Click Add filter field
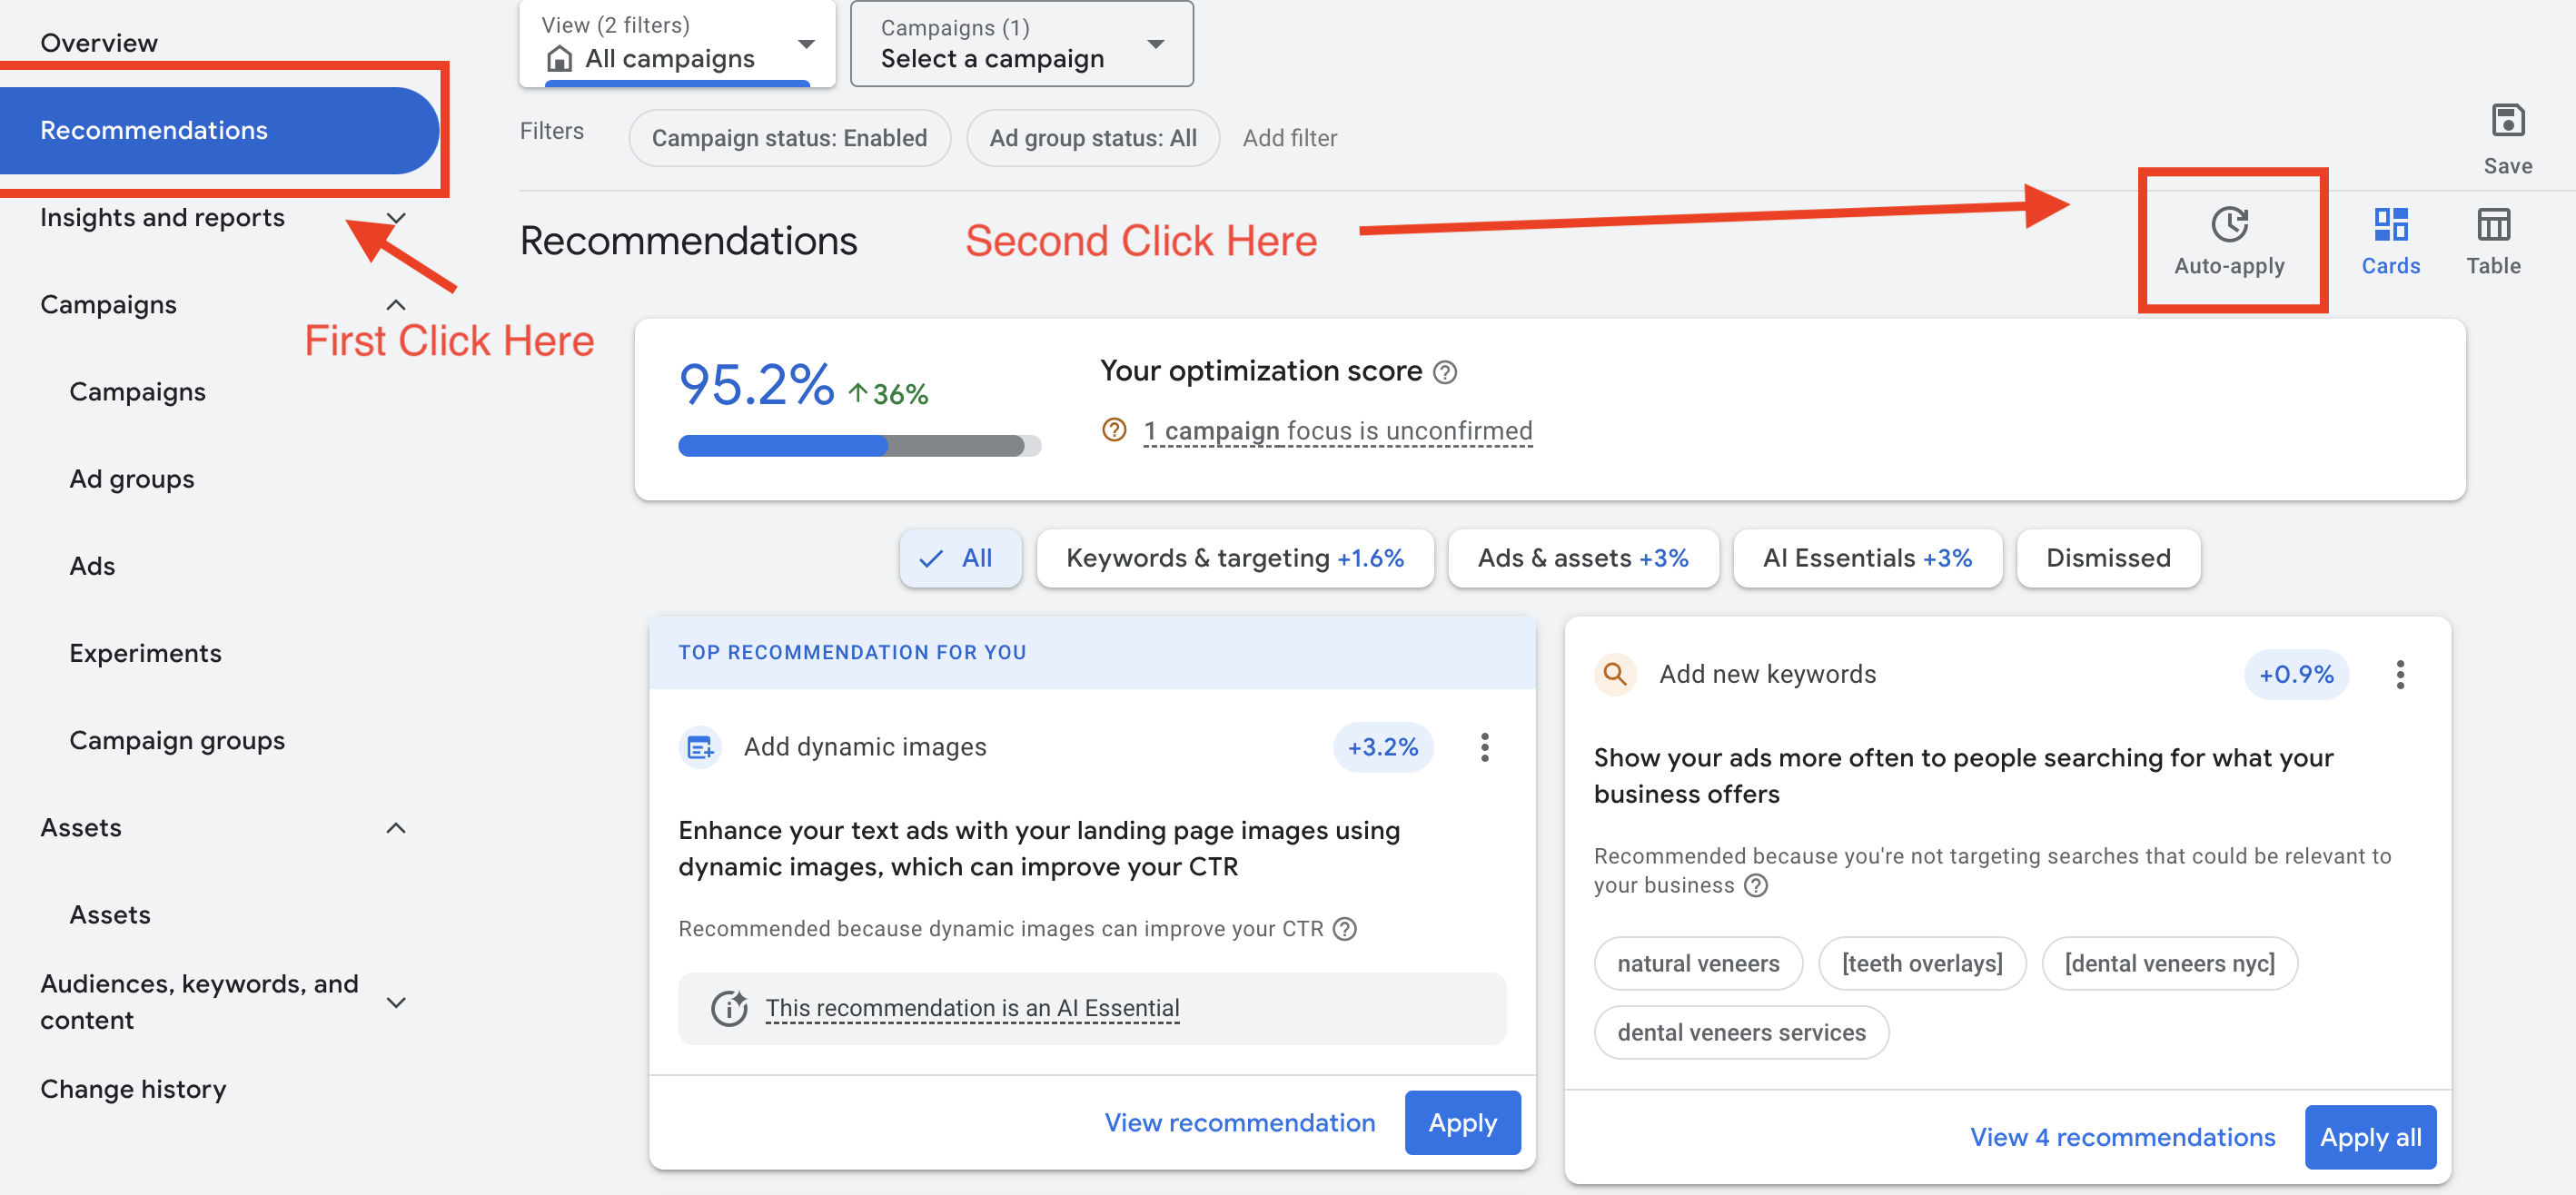The height and width of the screenshot is (1195, 2576). (x=1289, y=138)
